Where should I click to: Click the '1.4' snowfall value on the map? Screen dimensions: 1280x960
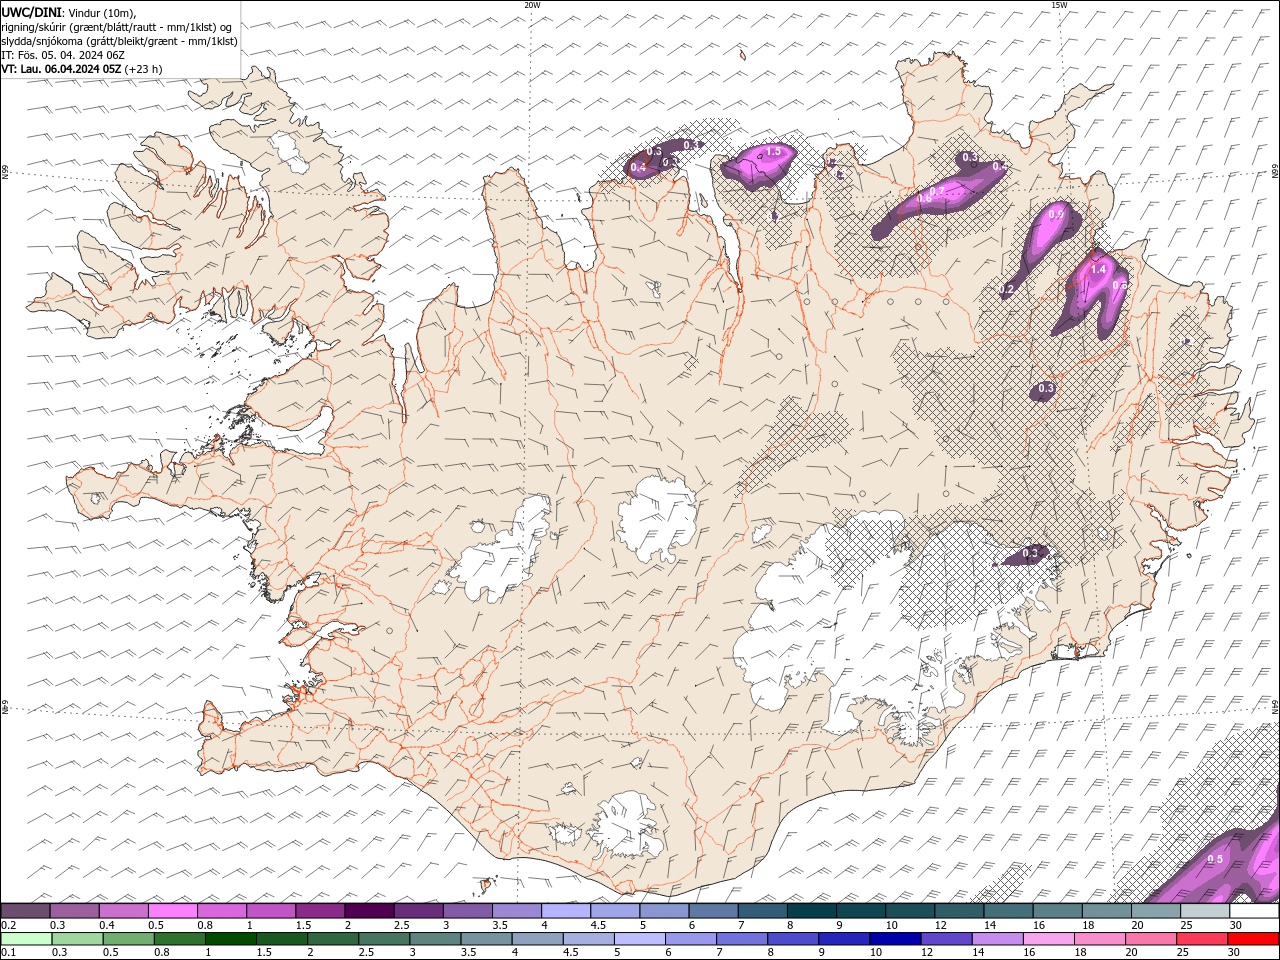click(1098, 269)
